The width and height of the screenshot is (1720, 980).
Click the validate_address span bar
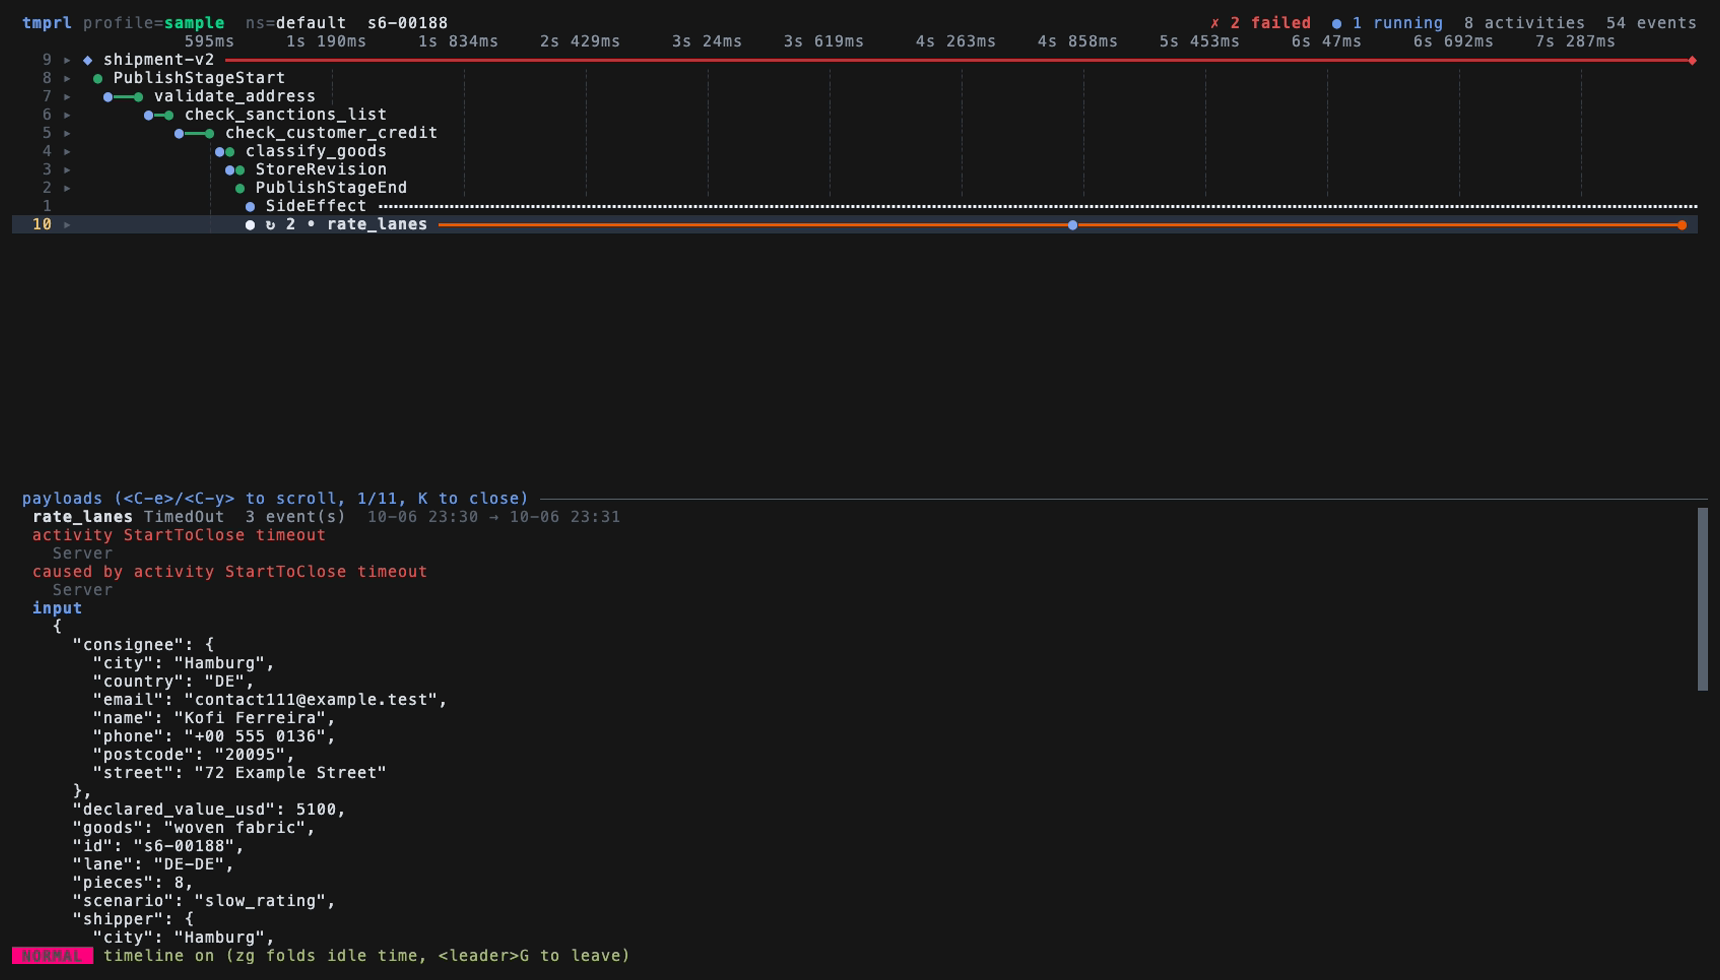[x=123, y=97]
